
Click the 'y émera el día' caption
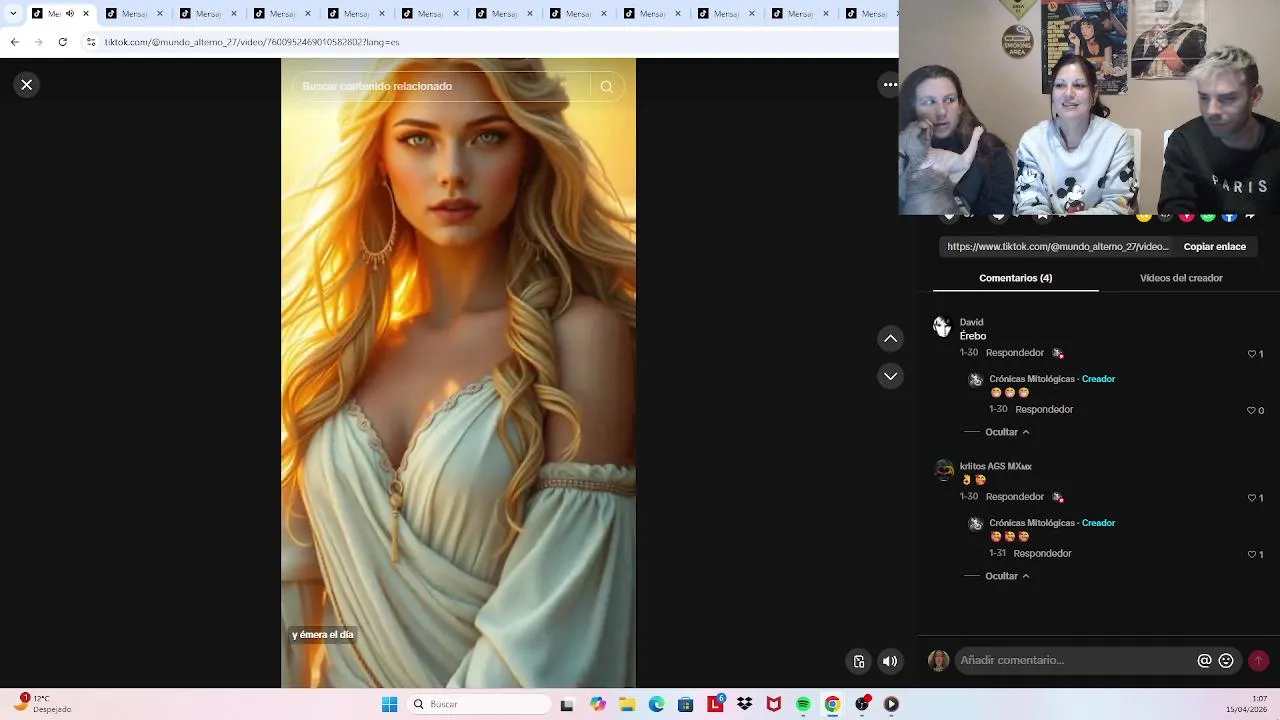pyautogui.click(x=322, y=634)
